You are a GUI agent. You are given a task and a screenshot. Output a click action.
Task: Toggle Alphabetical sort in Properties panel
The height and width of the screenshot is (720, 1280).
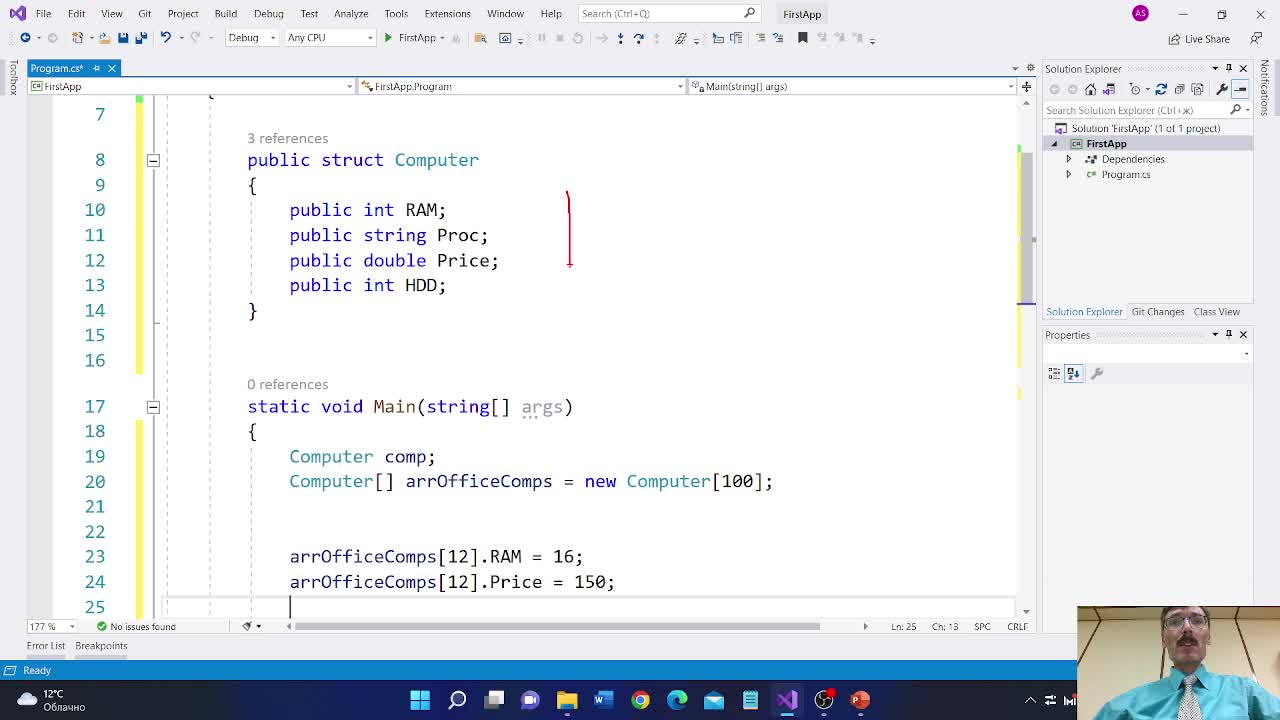[x=1073, y=373]
